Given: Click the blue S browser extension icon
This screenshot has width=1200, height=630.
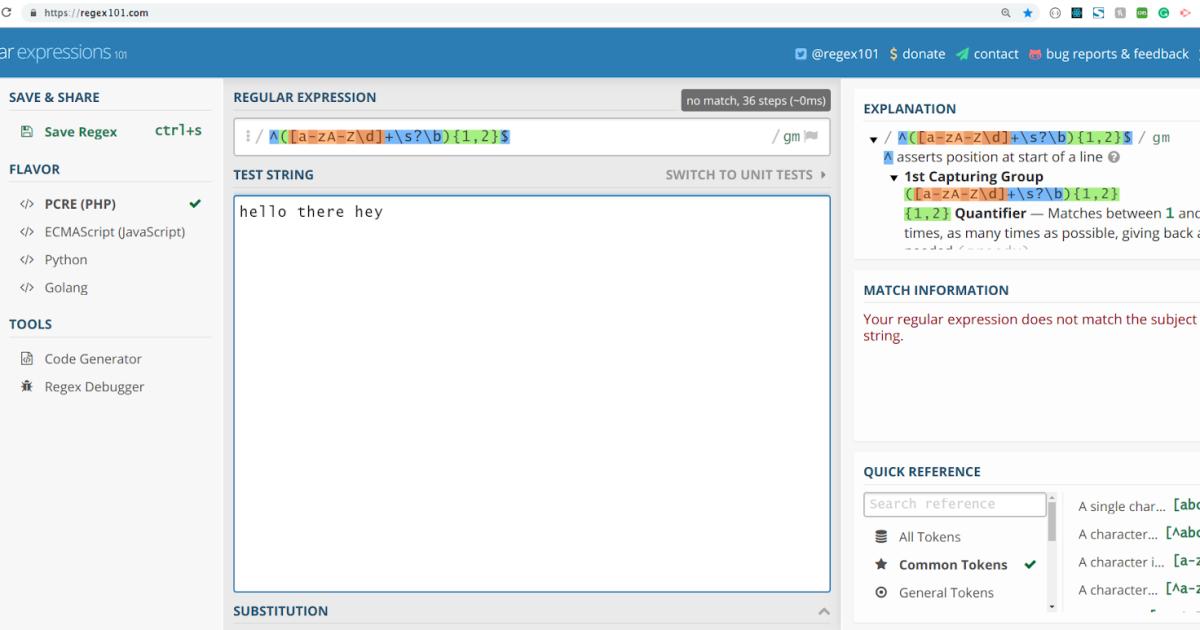Looking at the screenshot, I should [1099, 13].
